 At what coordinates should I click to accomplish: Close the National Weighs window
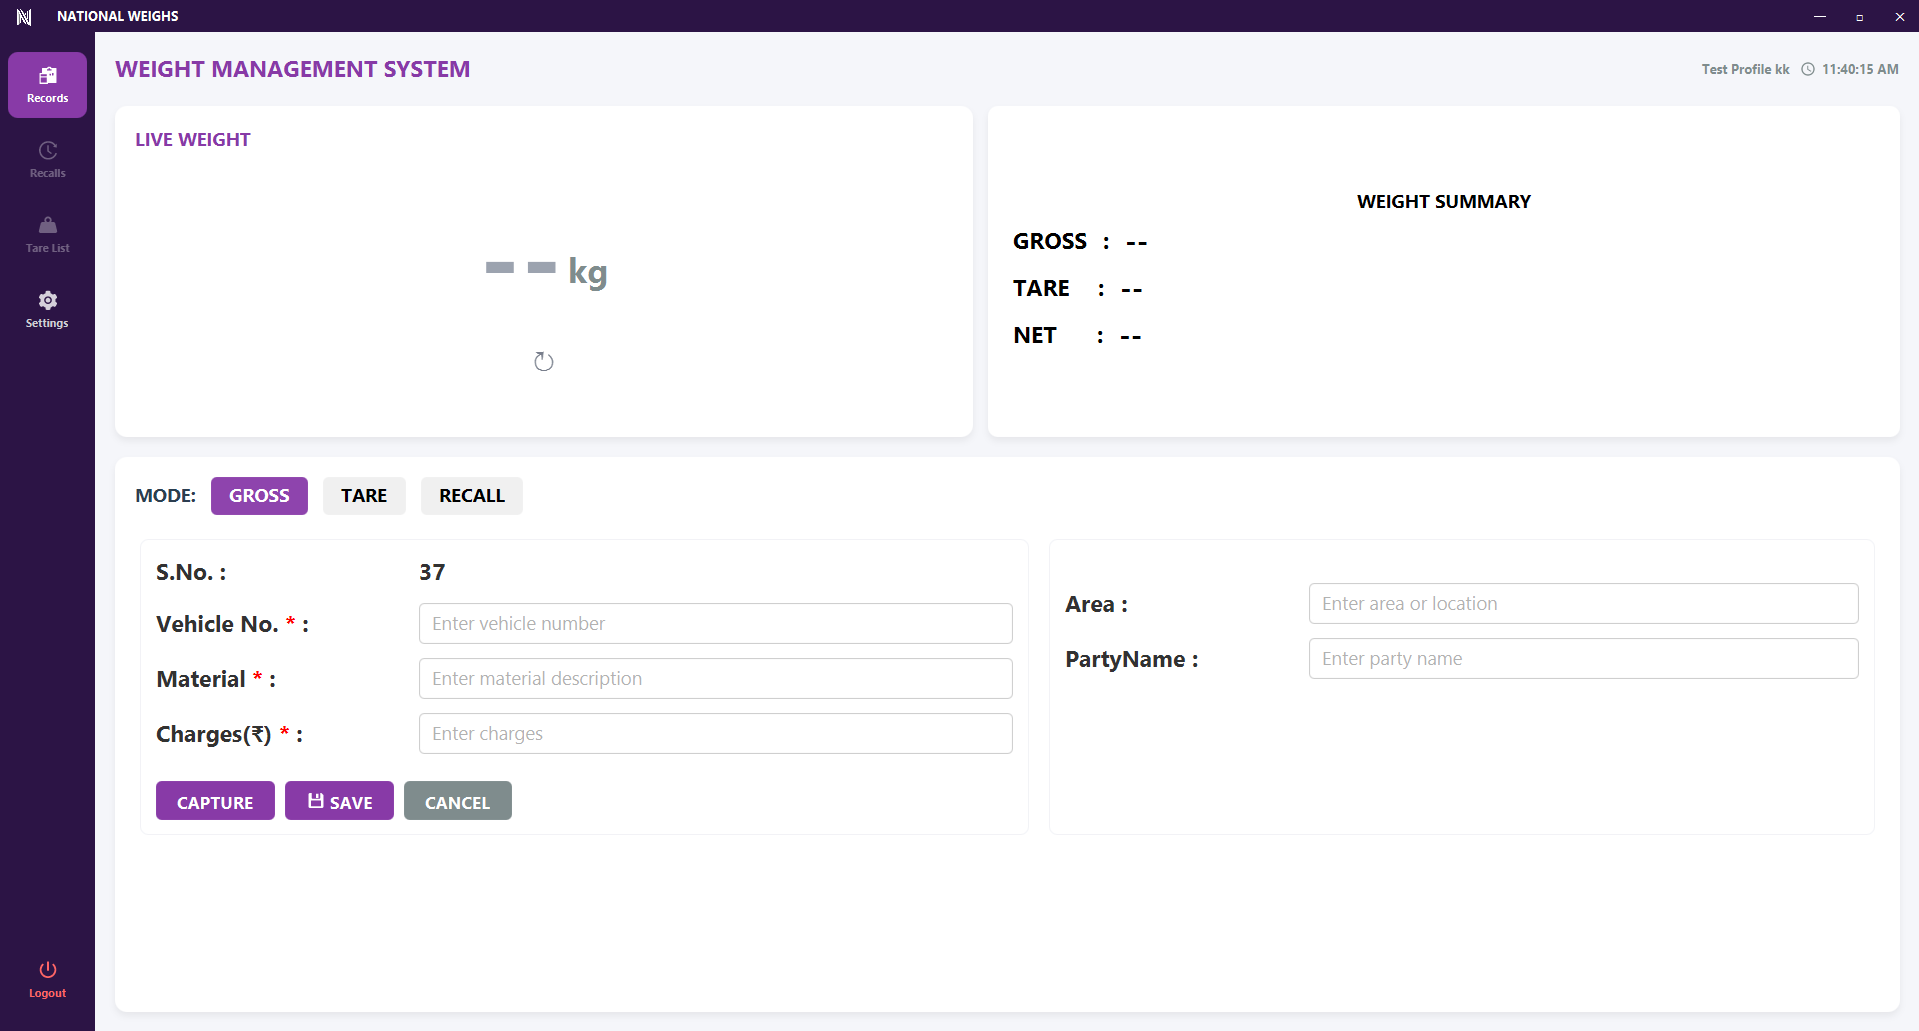(x=1900, y=16)
